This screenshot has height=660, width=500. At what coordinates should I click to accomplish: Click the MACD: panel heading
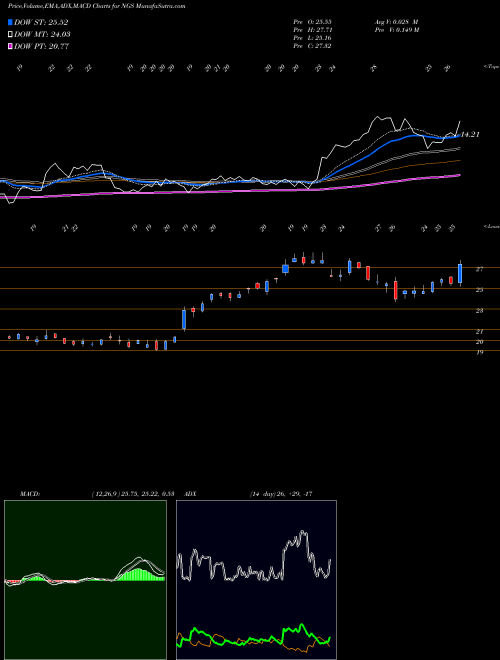pos(29,494)
